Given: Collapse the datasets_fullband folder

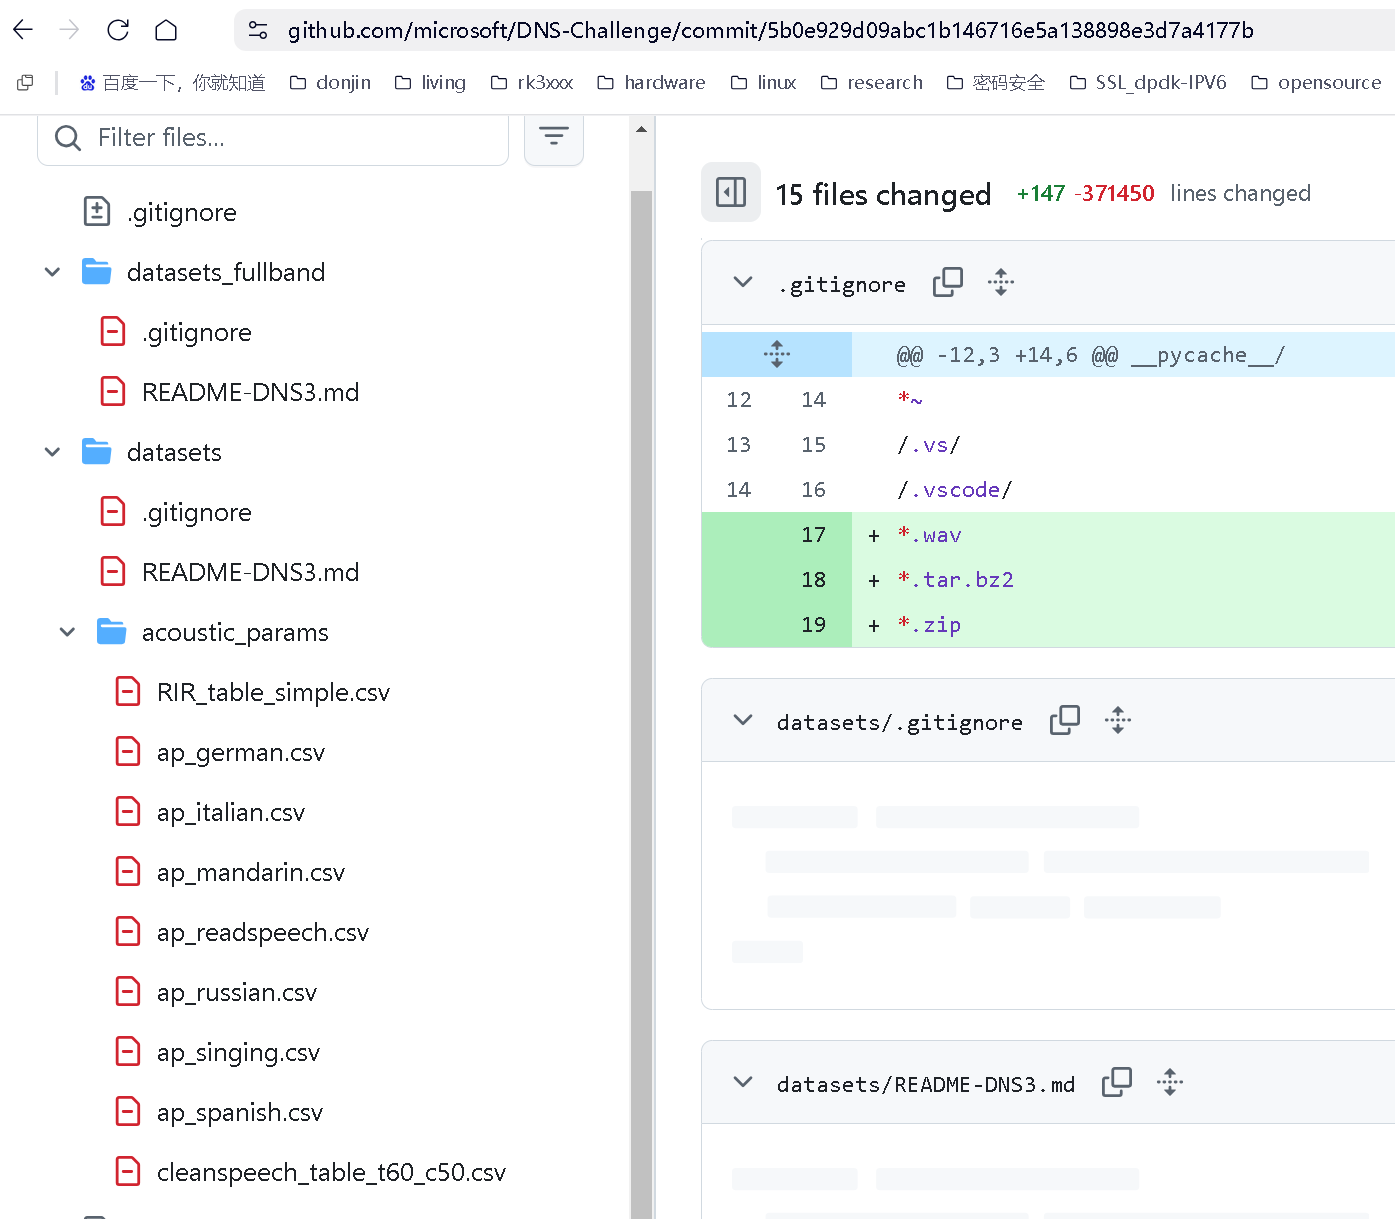Looking at the screenshot, I should 52,271.
